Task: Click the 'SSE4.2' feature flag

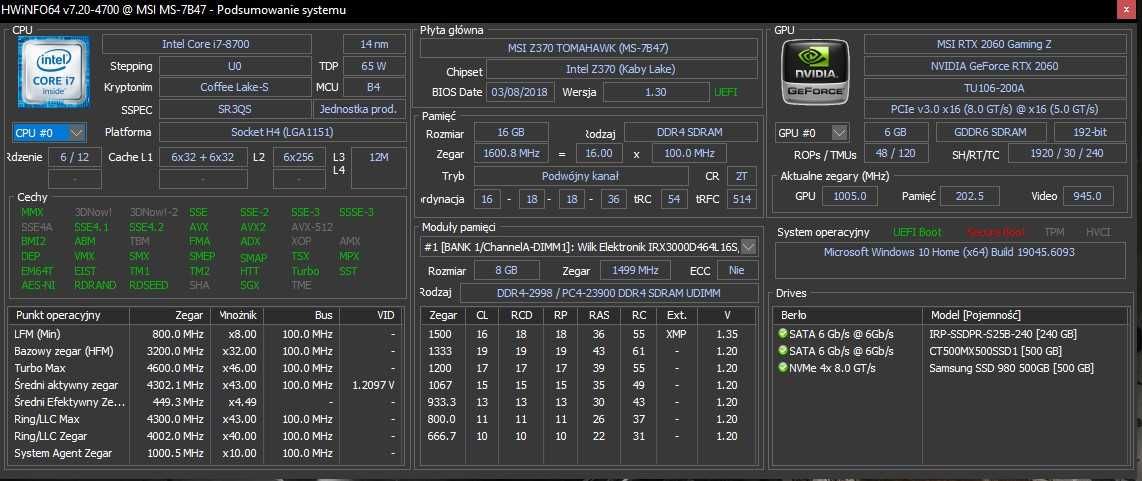Action: 145,227
